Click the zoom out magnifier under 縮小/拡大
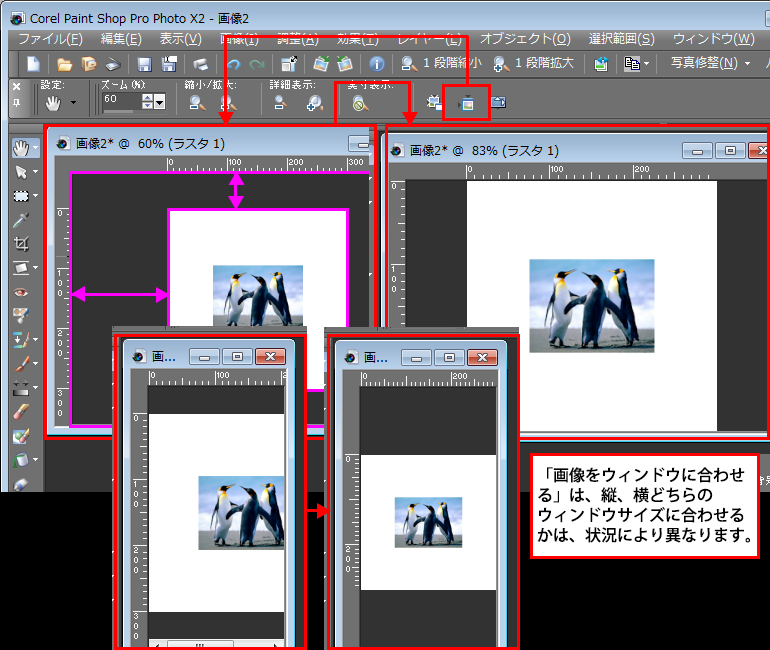This screenshot has width=770, height=650. [197, 103]
